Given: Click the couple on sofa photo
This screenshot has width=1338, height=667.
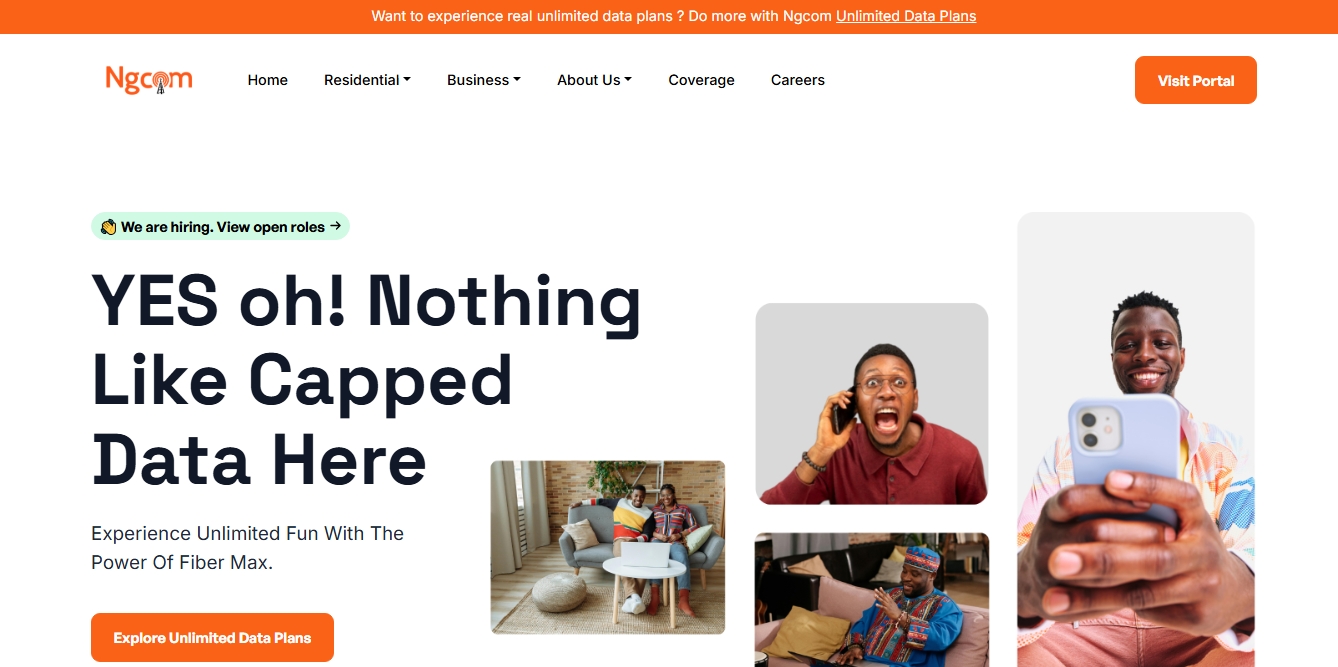Looking at the screenshot, I should (608, 547).
